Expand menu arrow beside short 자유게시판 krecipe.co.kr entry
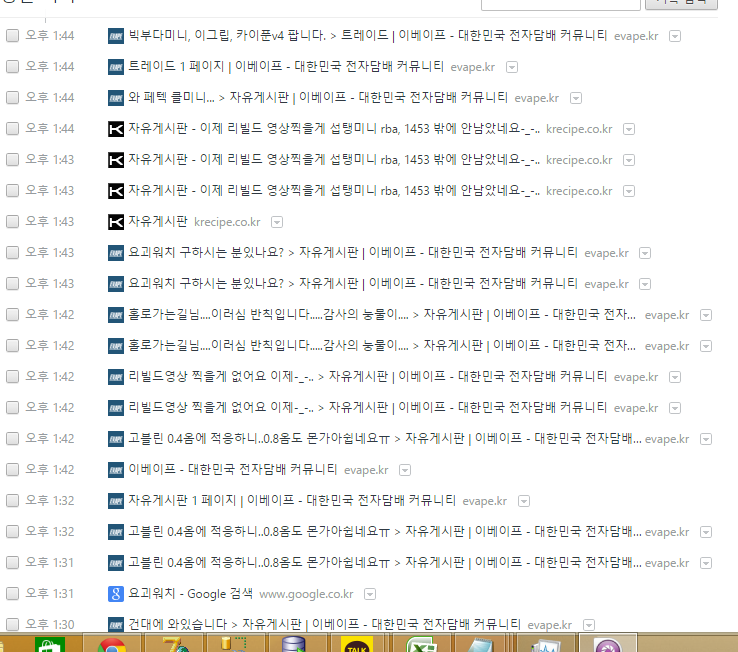The width and height of the screenshot is (738, 652). pyautogui.click(x=277, y=222)
